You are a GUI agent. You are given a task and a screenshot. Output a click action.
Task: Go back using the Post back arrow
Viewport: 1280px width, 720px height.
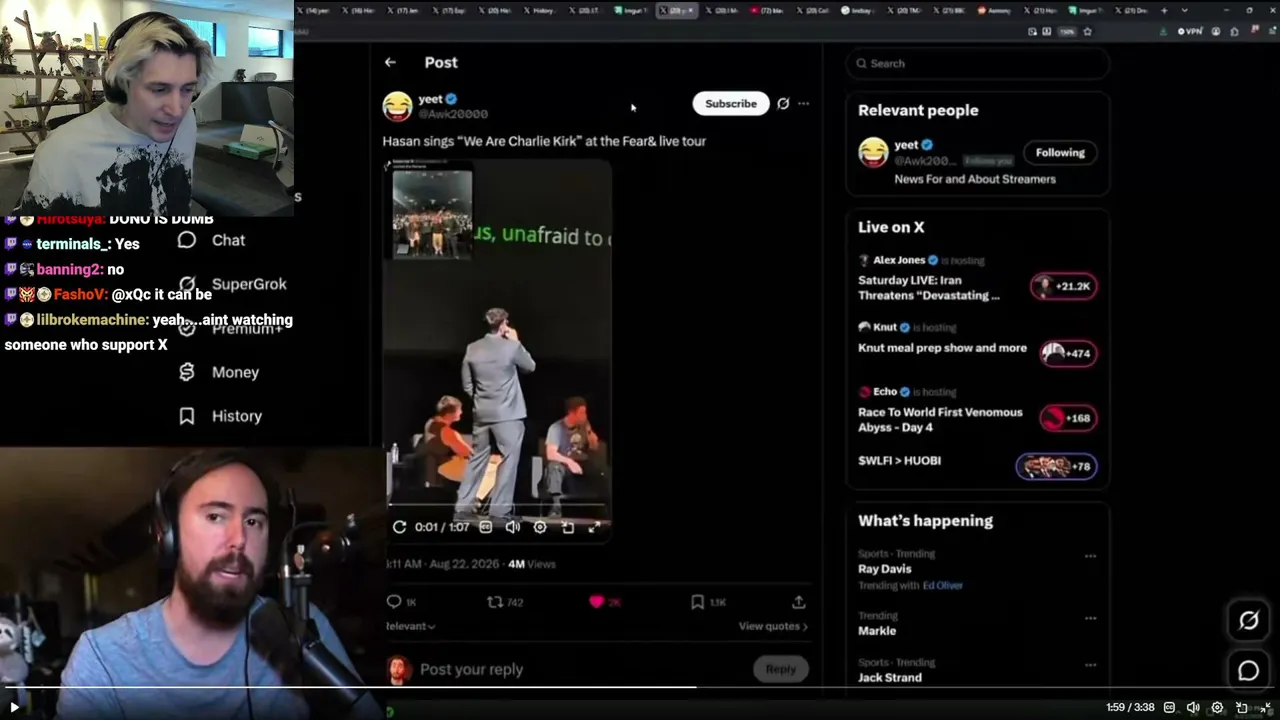pyautogui.click(x=390, y=62)
